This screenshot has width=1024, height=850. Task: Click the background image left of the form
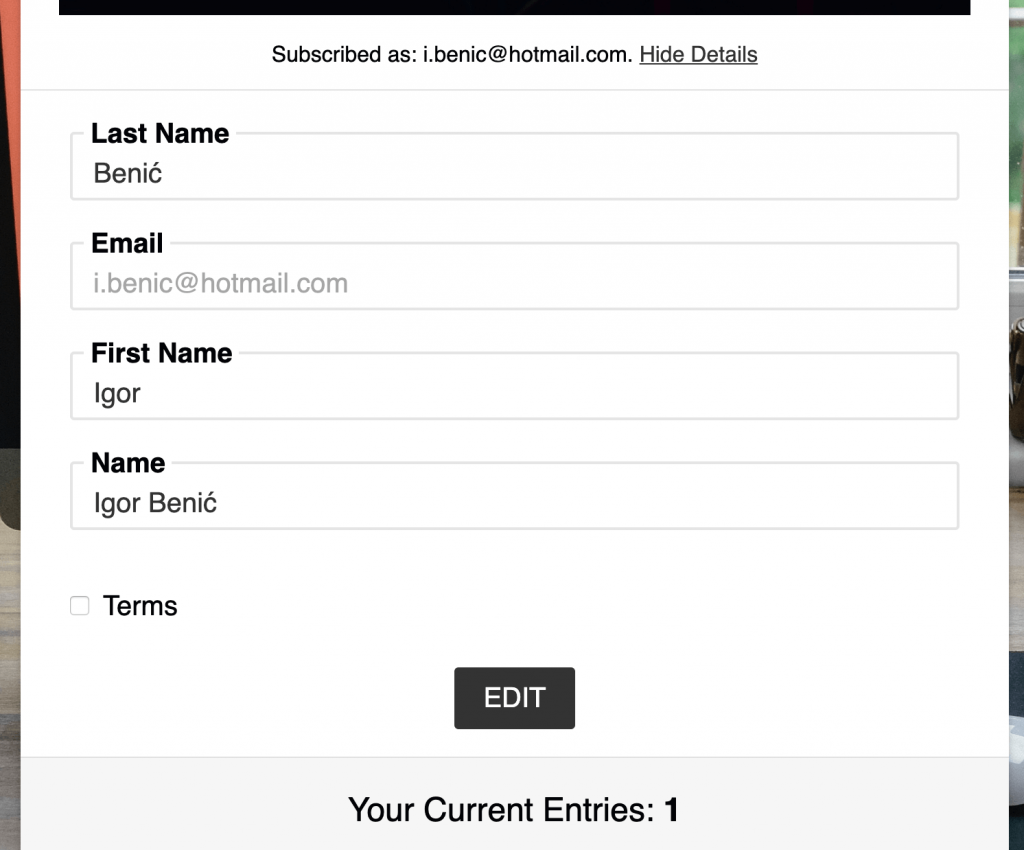10,424
